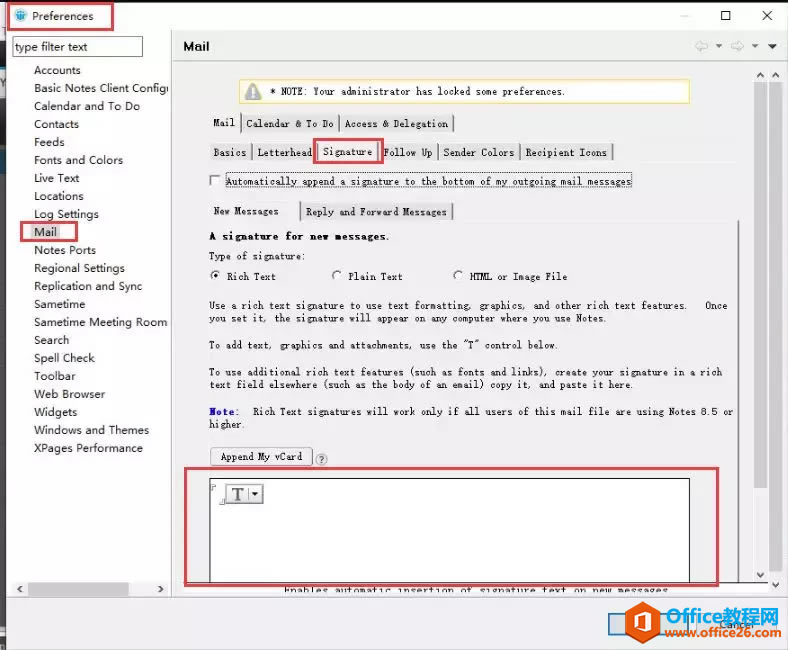Click the help question mark beside Append My vCard
The image size is (788, 650).
[322, 459]
